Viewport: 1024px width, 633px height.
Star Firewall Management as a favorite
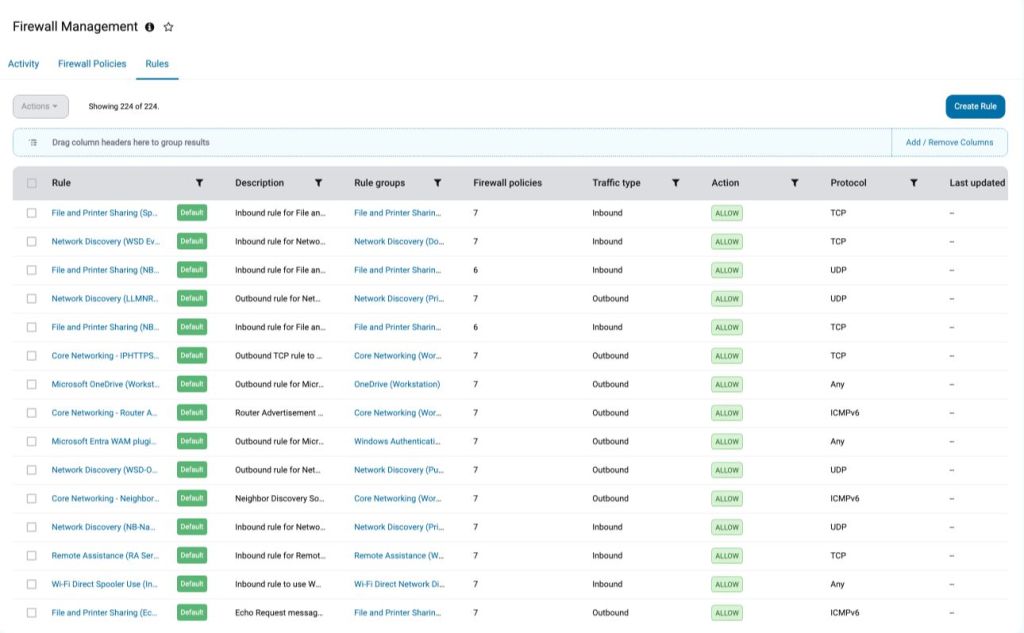[x=168, y=27]
